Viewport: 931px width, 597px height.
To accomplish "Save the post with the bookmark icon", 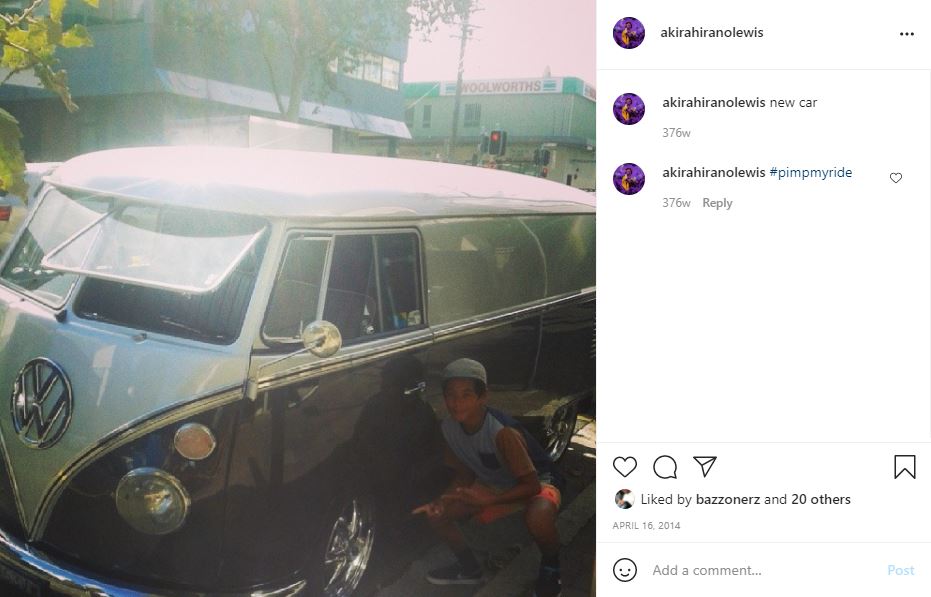I will pyautogui.click(x=905, y=467).
